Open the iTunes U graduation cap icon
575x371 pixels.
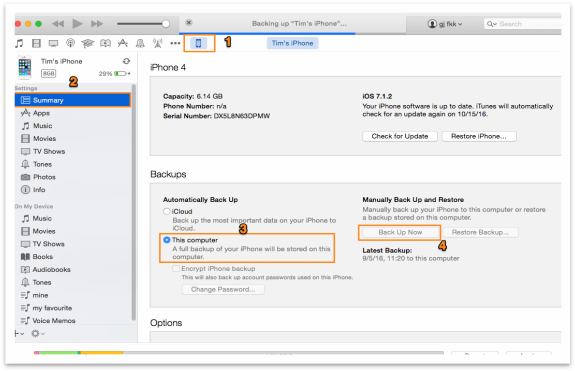(x=88, y=43)
